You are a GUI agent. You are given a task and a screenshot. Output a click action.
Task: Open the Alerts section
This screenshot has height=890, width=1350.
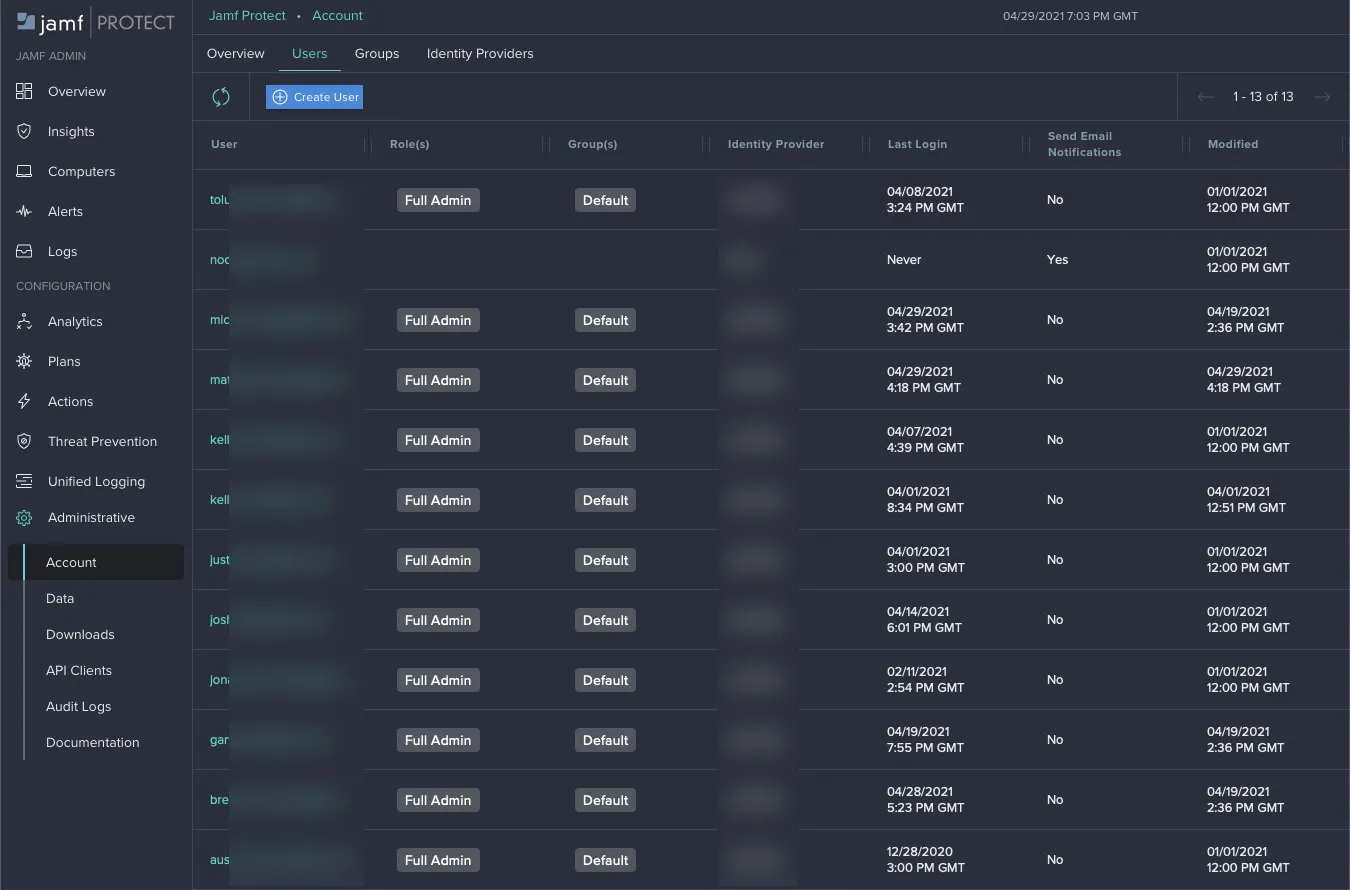tap(24, 211)
